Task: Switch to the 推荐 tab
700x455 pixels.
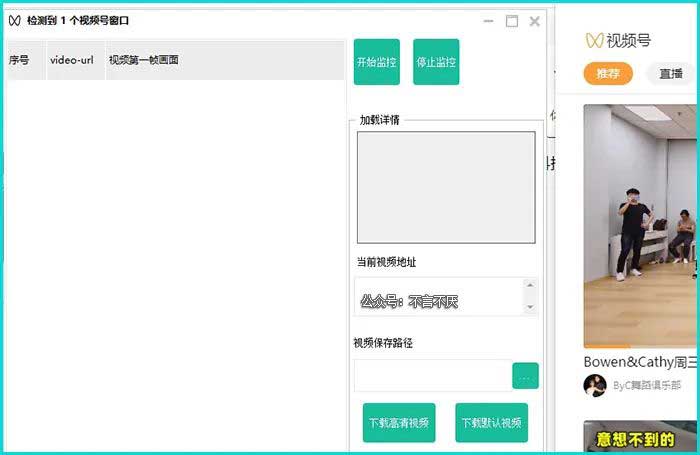Action: (x=608, y=74)
